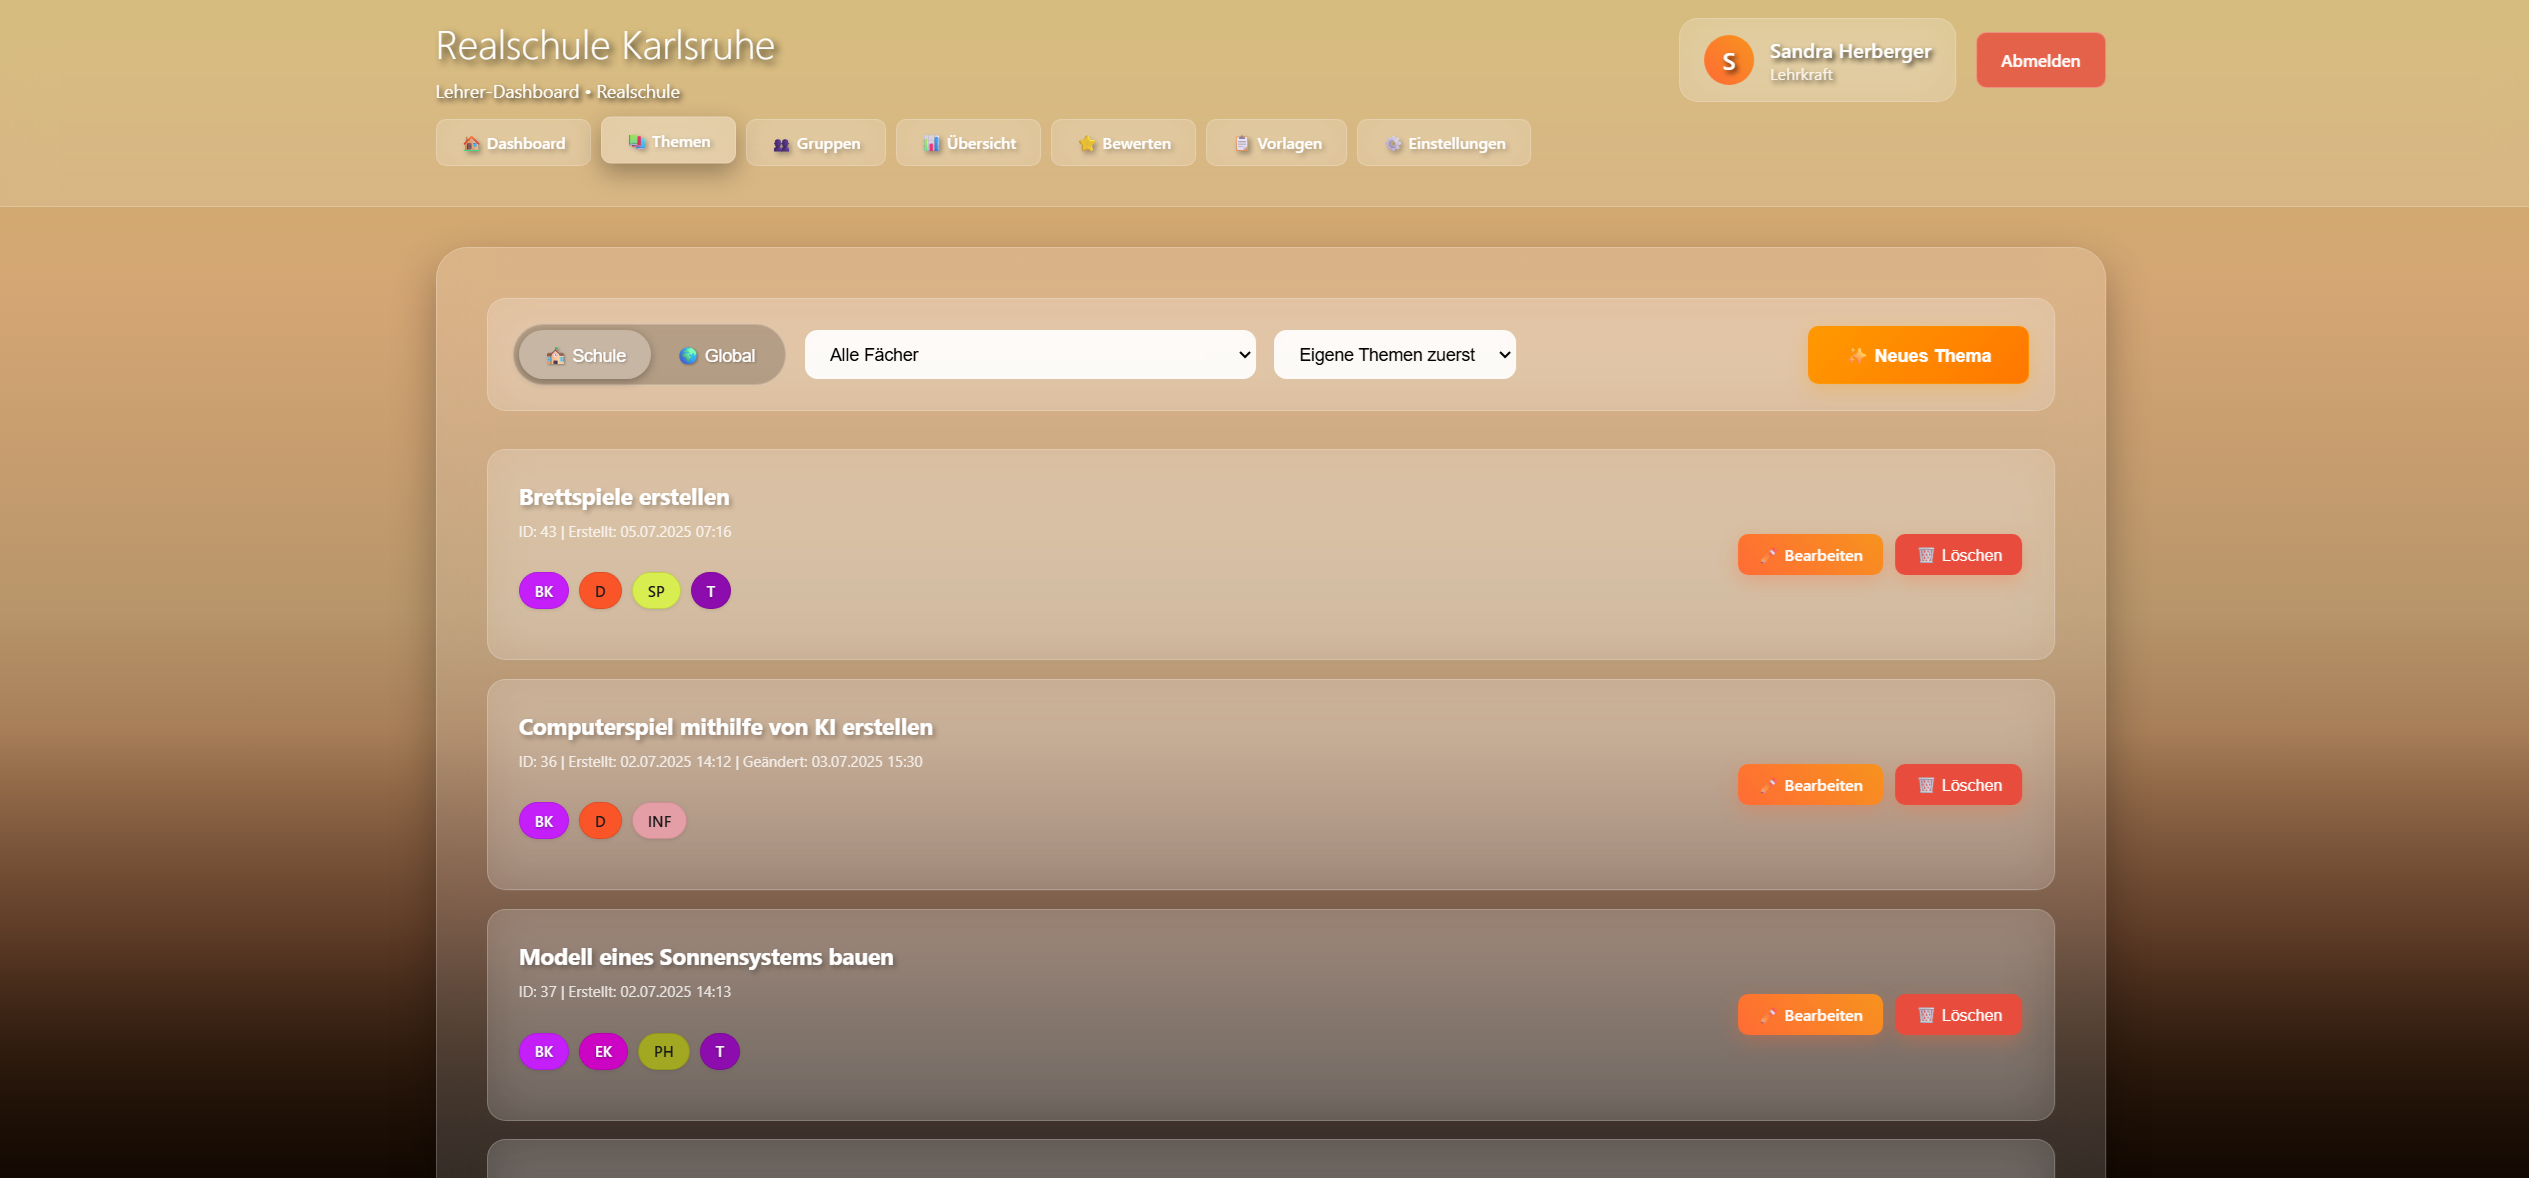
Task: Switch to the Gruppen tab
Action: pos(815,142)
